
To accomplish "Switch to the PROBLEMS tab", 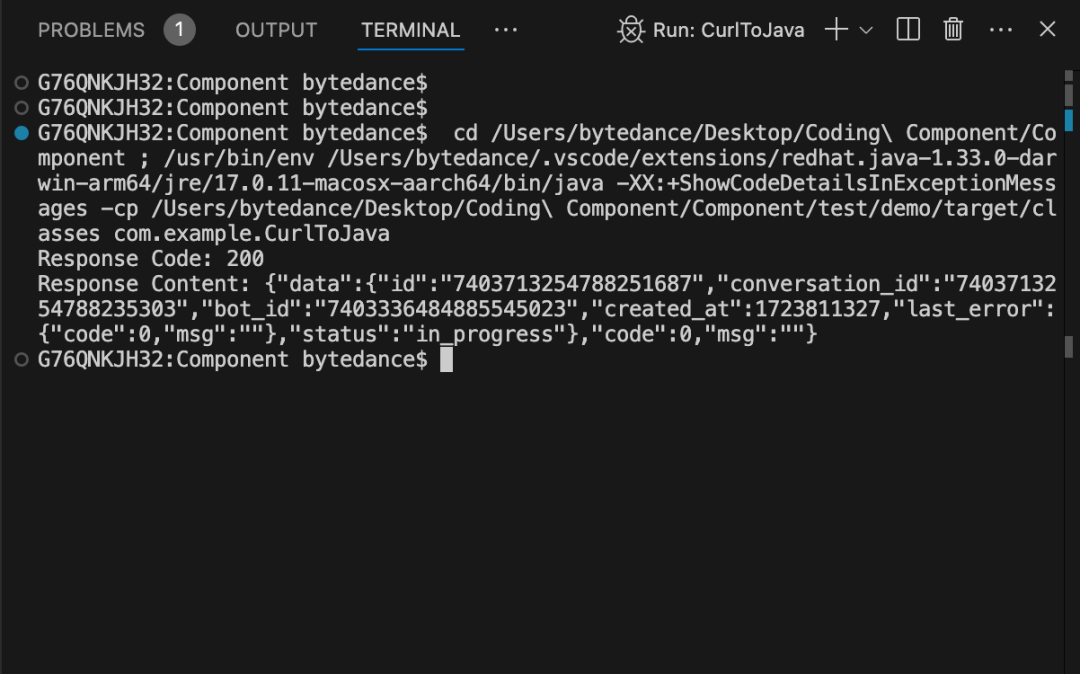I will coord(91,30).
